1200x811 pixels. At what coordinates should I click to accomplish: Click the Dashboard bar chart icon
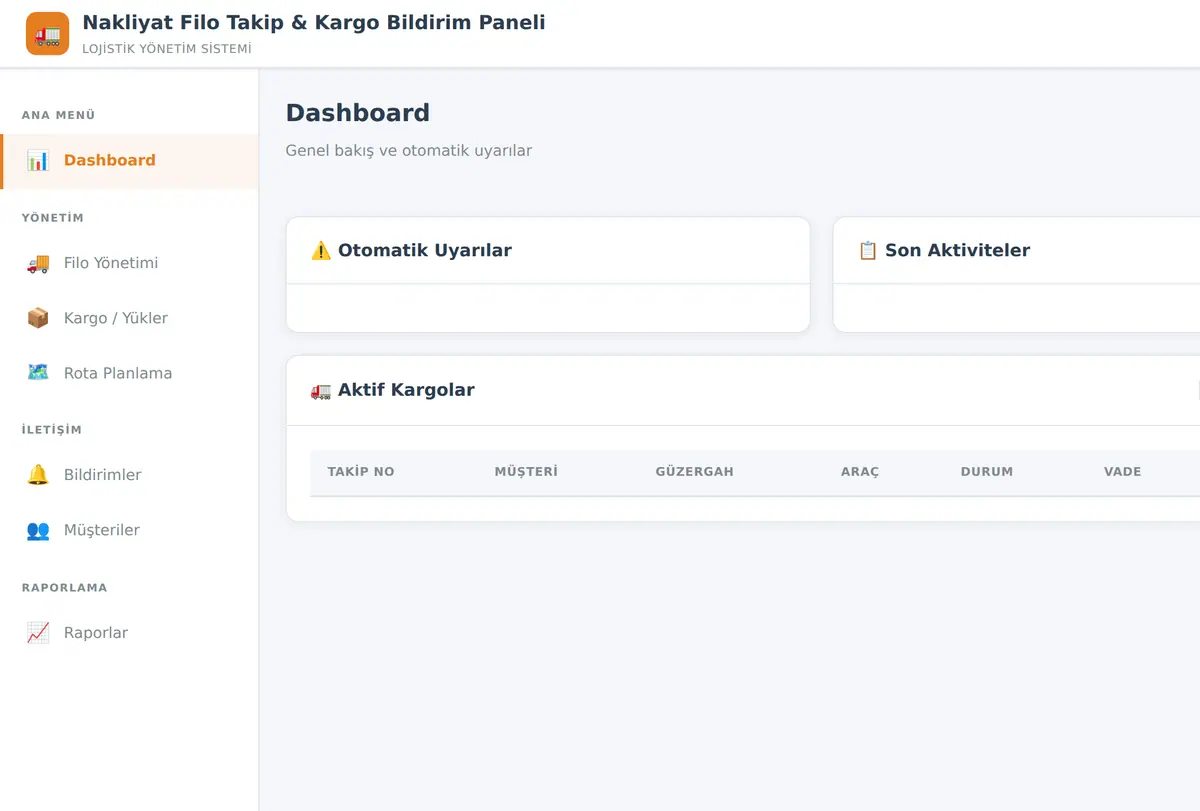coord(38,160)
